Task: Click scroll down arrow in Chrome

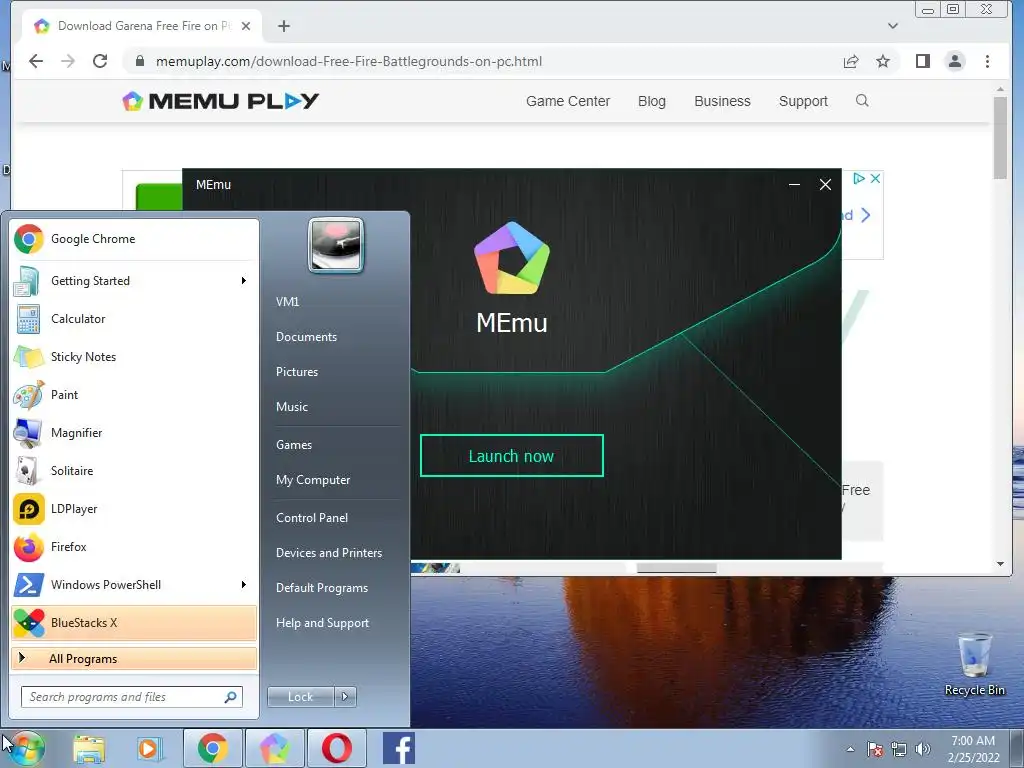Action: point(1000,564)
